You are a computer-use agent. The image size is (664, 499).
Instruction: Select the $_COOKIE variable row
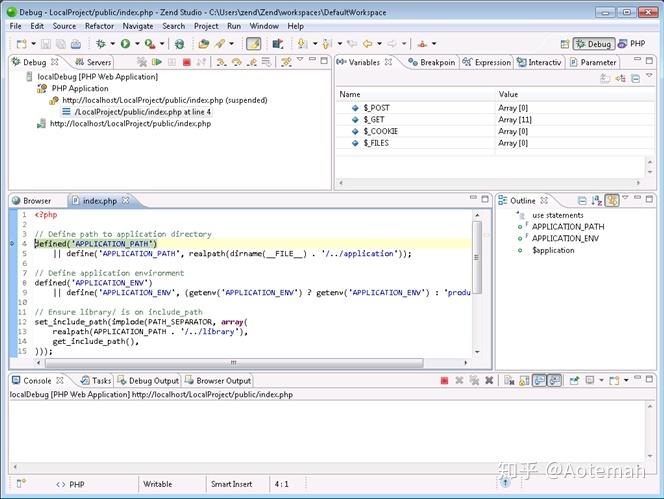pyautogui.click(x=495, y=131)
